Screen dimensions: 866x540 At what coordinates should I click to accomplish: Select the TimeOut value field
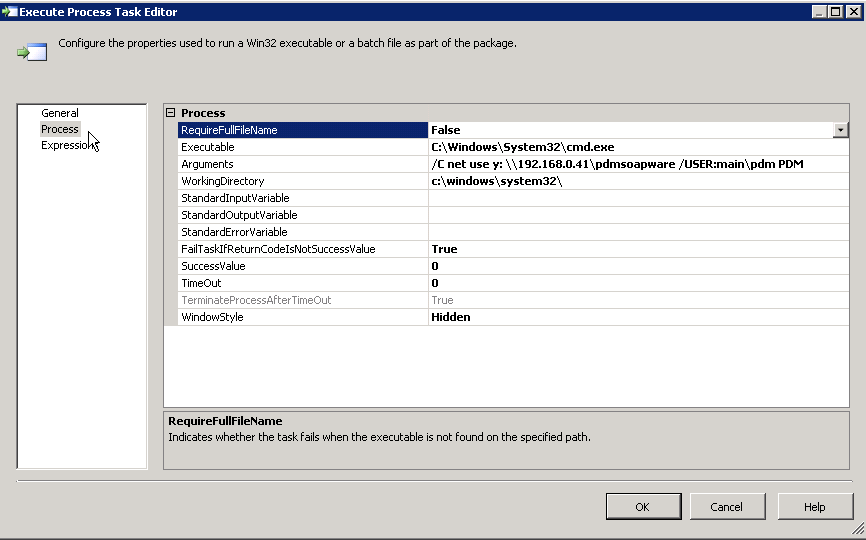point(636,283)
